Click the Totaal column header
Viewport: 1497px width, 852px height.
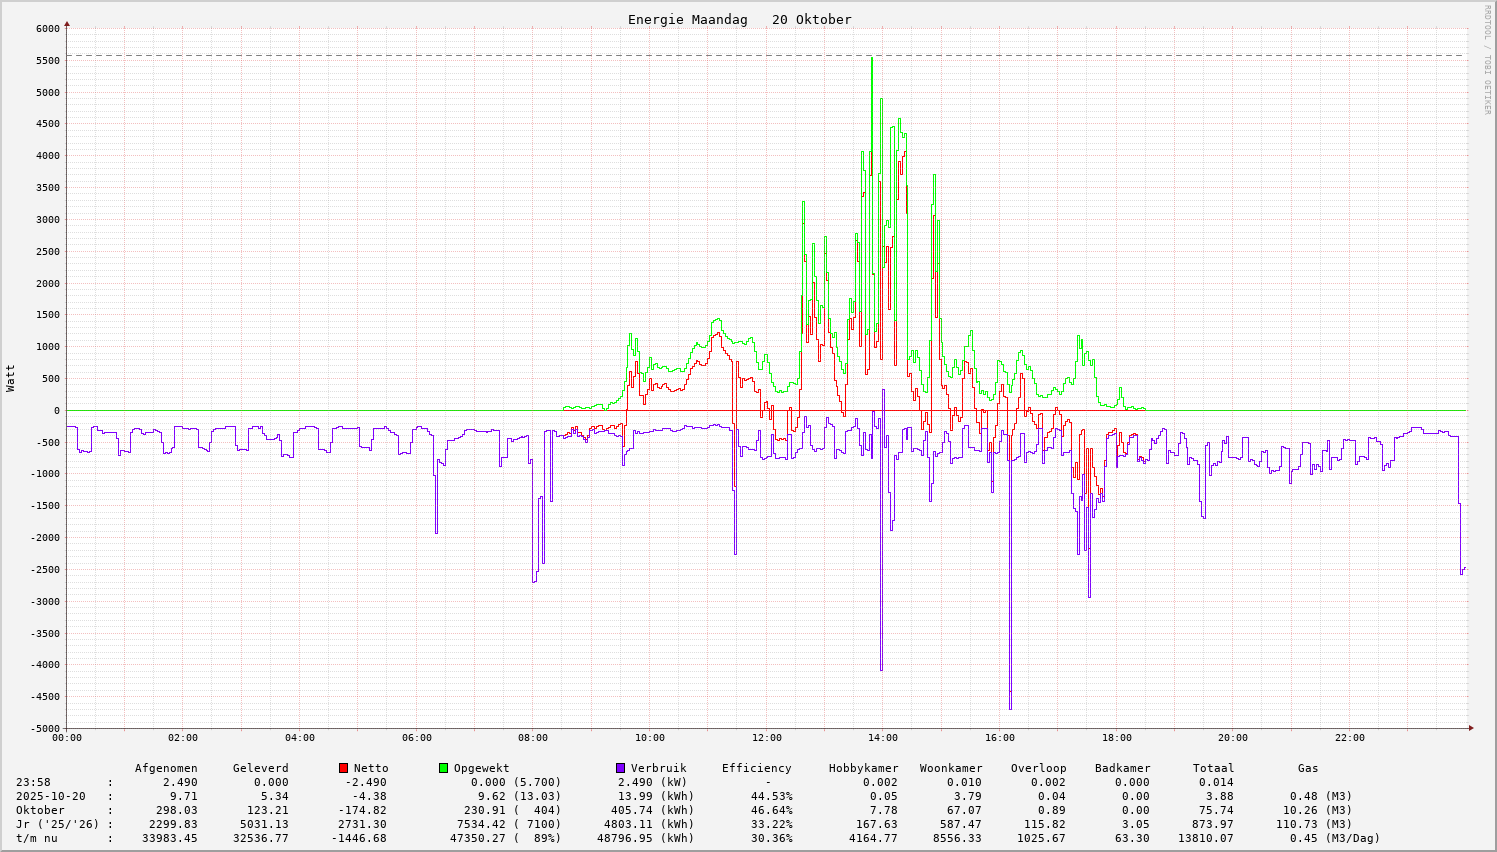pos(1213,768)
